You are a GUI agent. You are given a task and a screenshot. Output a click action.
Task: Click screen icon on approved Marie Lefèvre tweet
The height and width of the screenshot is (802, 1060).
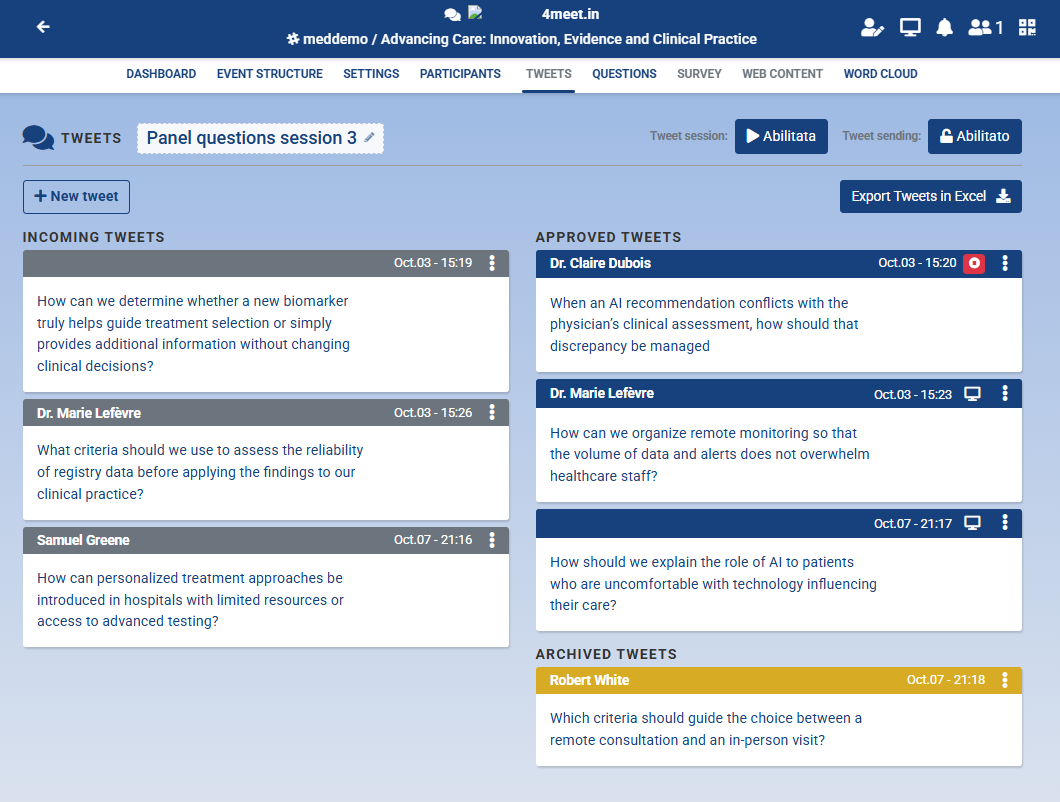[972, 394]
